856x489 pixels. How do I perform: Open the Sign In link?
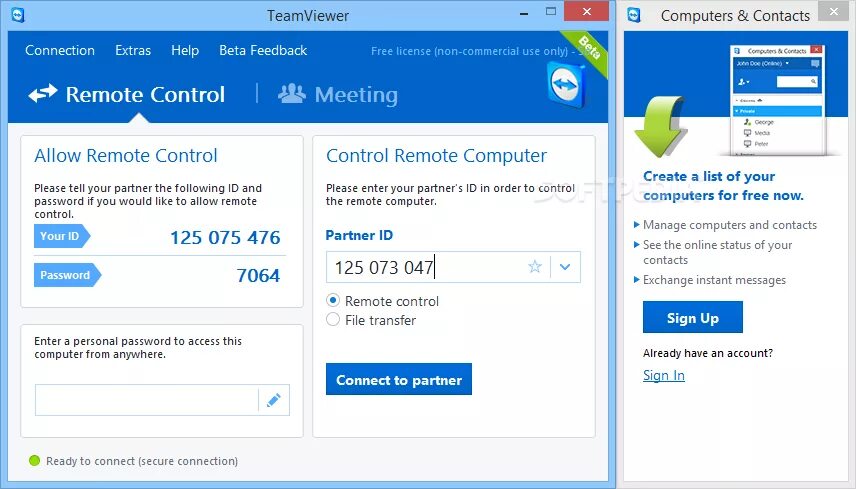pos(664,375)
